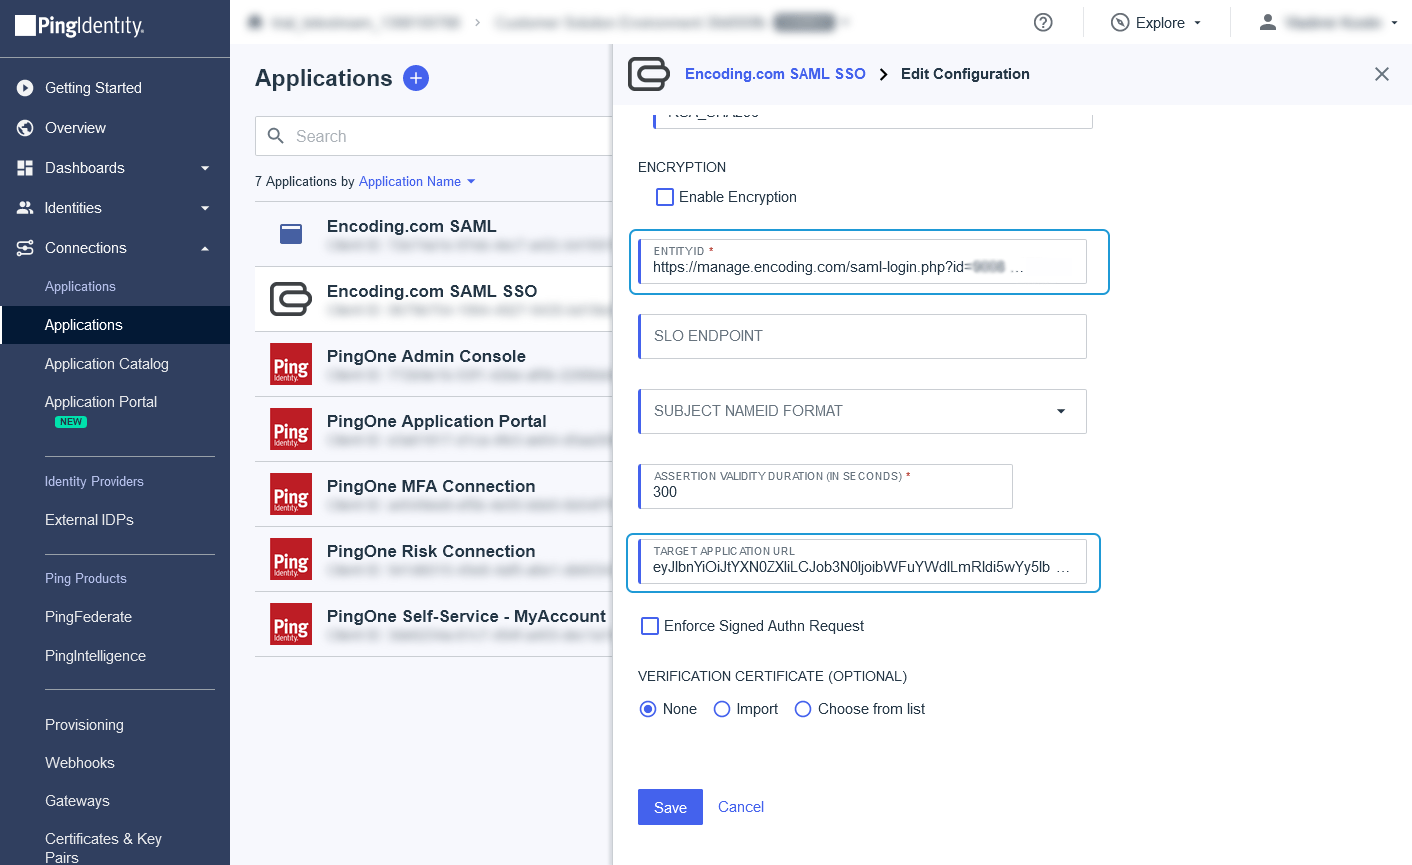Open the Subject NameID Format dropdown
The height and width of the screenshot is (865, 1412).
863,411
